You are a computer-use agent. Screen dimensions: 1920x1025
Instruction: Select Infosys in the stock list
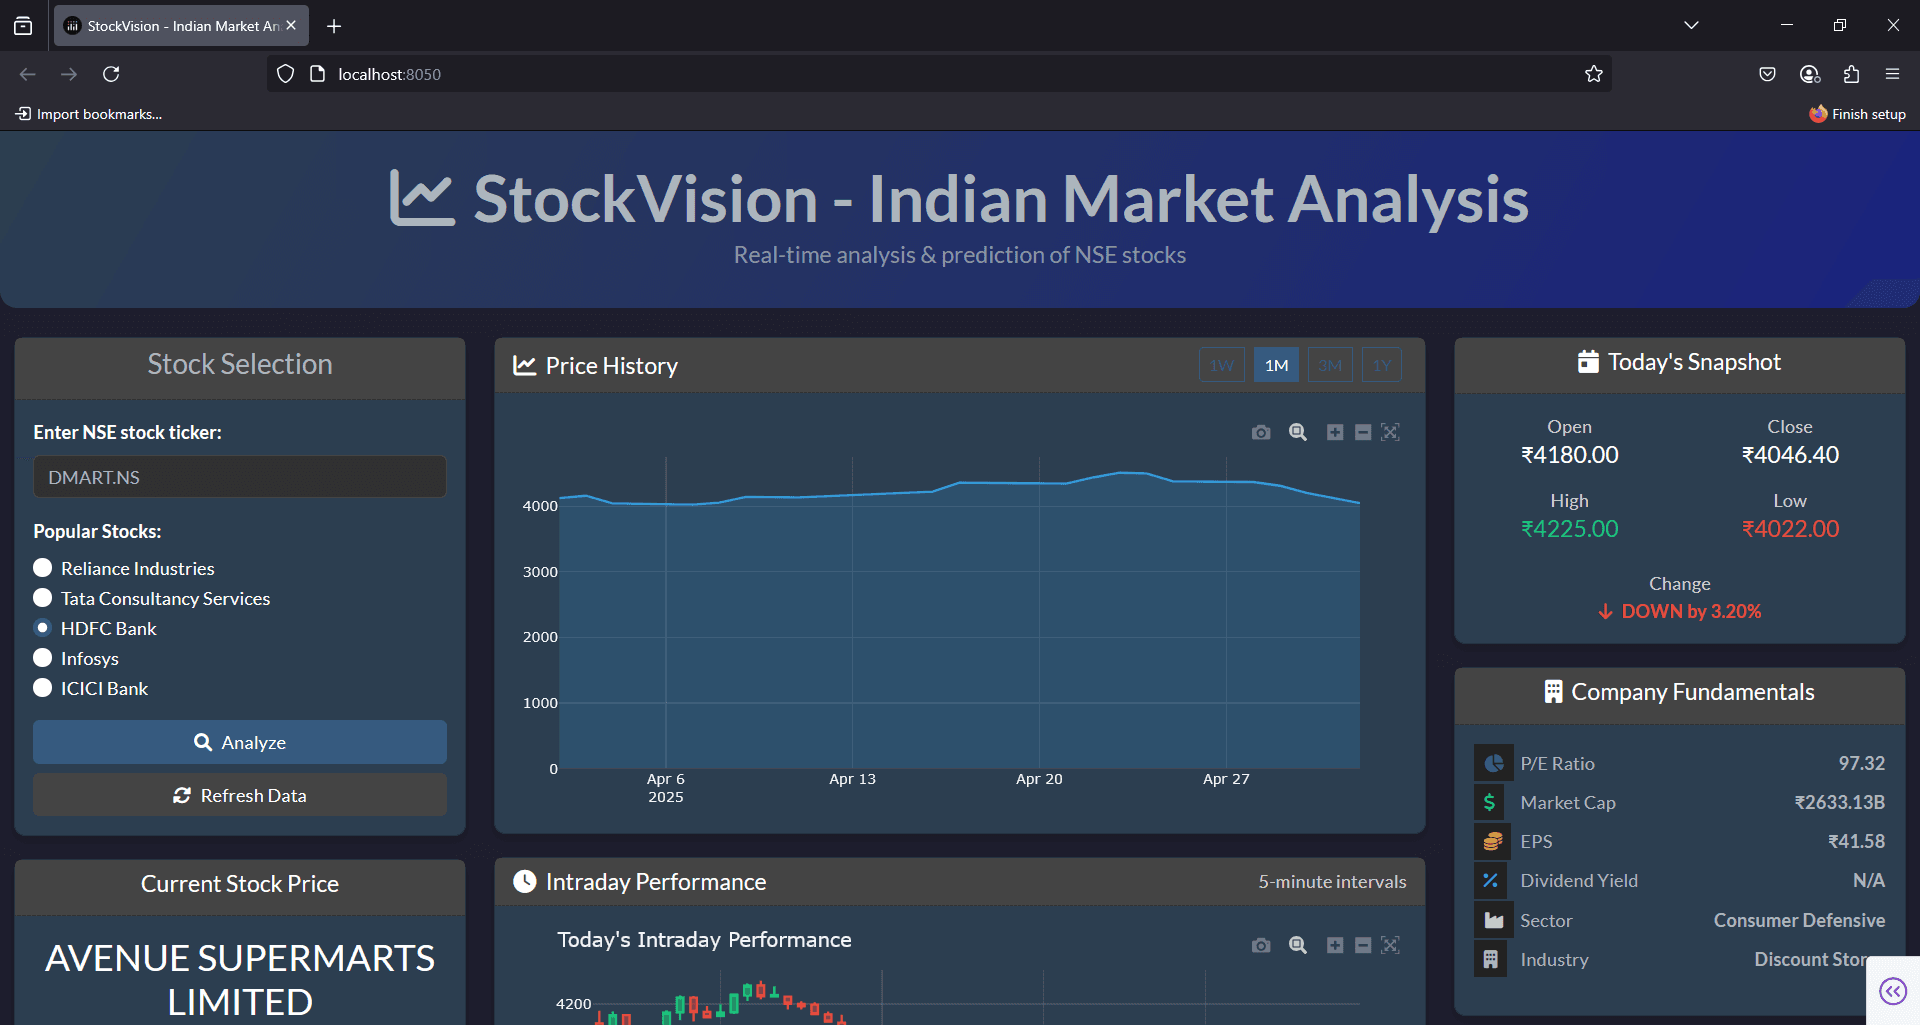point(42,658)
